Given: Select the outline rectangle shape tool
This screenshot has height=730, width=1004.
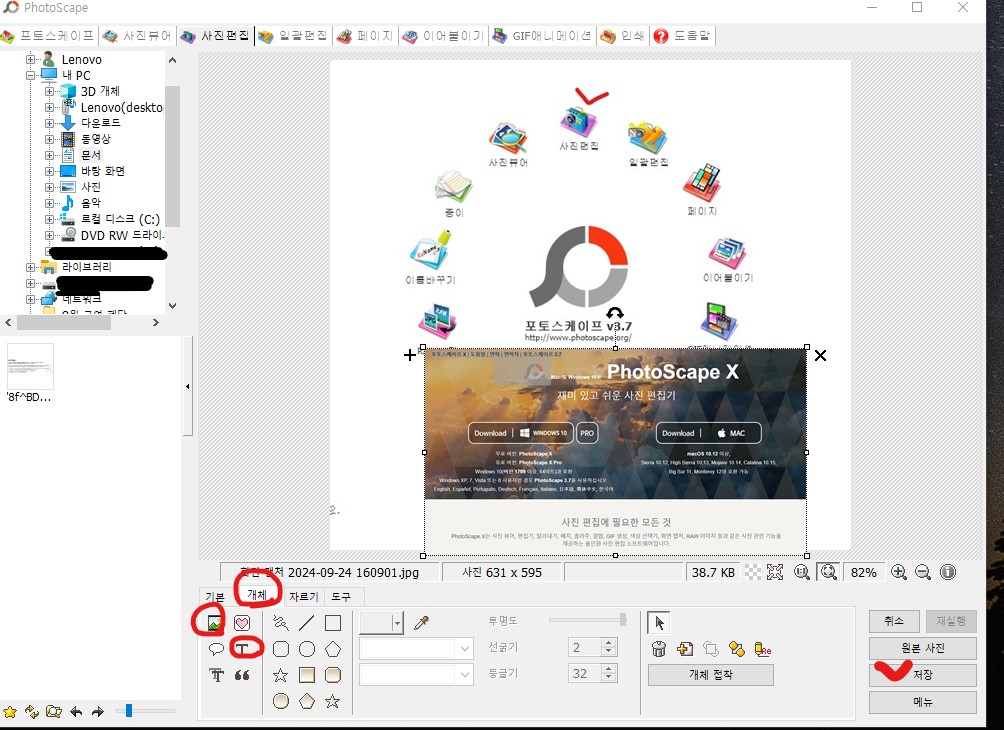Looking at the screenshot, I should coord(333,622).
